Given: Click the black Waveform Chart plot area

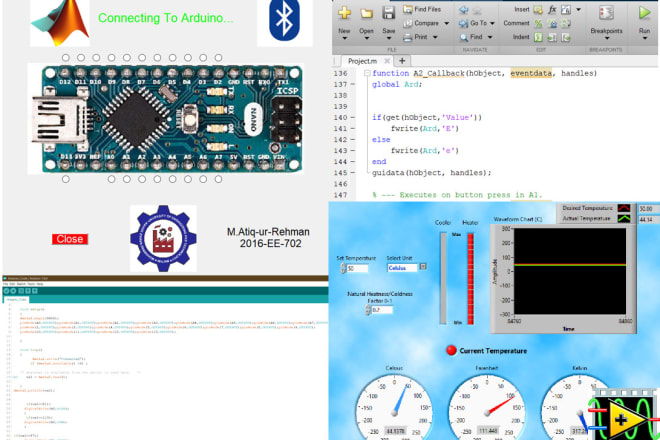Looking at the screenshot, I should point(570,271).
